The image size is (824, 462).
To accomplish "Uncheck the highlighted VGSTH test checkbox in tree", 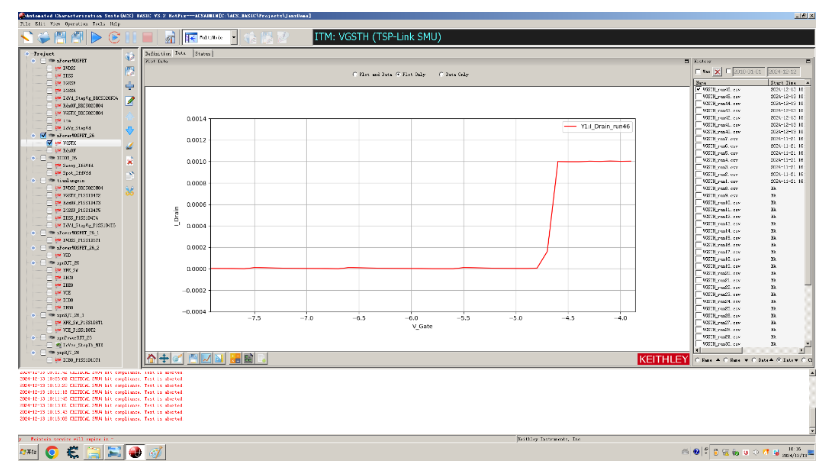I will click(x=49, y=143).
